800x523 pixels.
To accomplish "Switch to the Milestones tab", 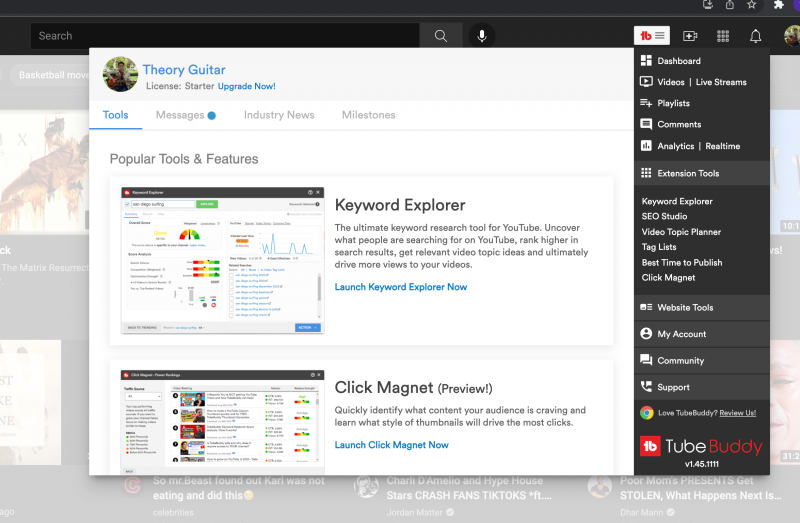I will tap(368, 115).
